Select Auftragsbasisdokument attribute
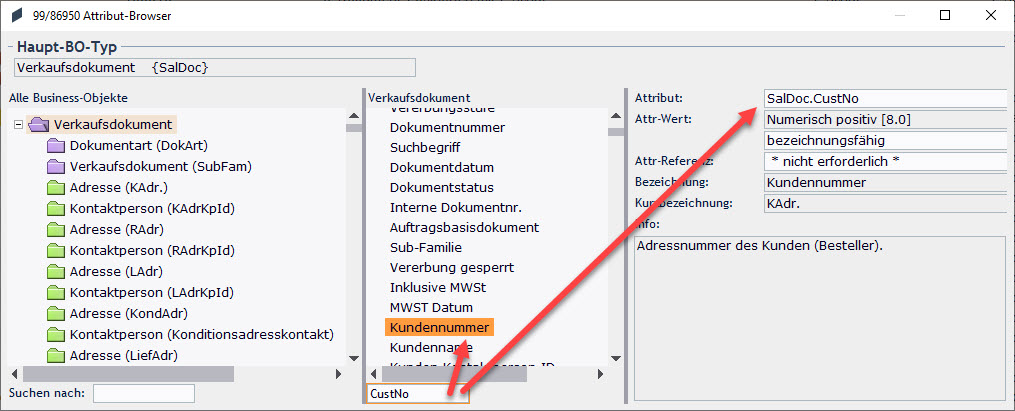The width and height of the screenshot is (1015, 411). [464, 228]
